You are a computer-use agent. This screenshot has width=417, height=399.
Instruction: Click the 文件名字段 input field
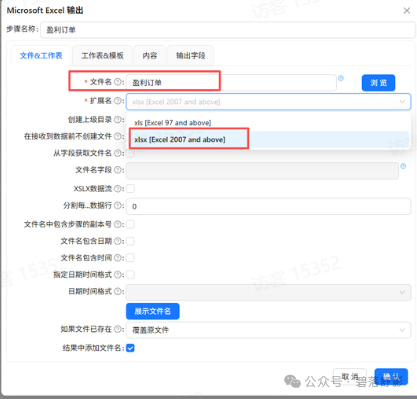[x=262, y=171]
